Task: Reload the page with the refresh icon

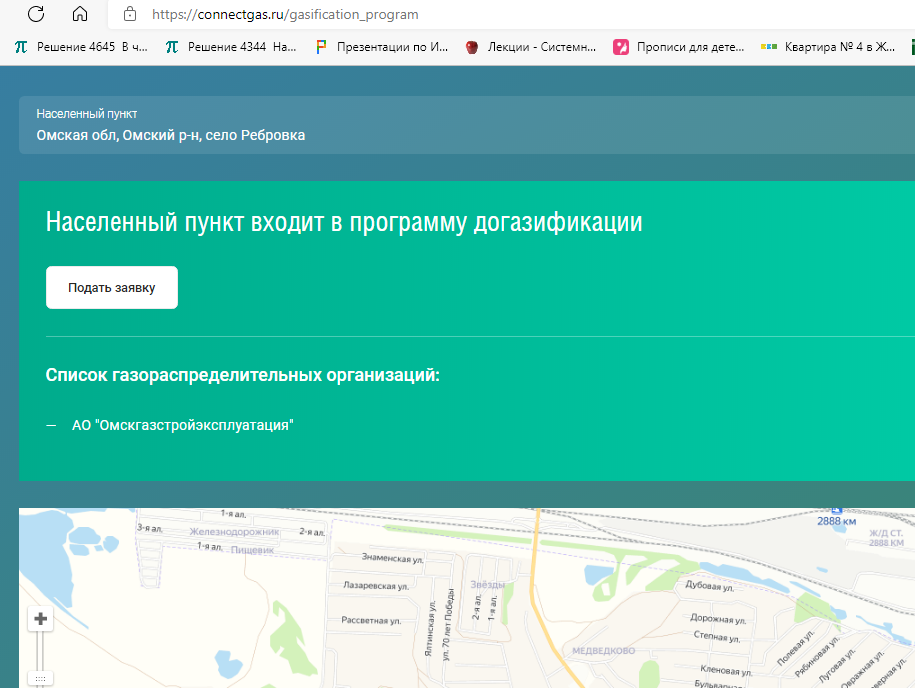Action: coord(36,14)
